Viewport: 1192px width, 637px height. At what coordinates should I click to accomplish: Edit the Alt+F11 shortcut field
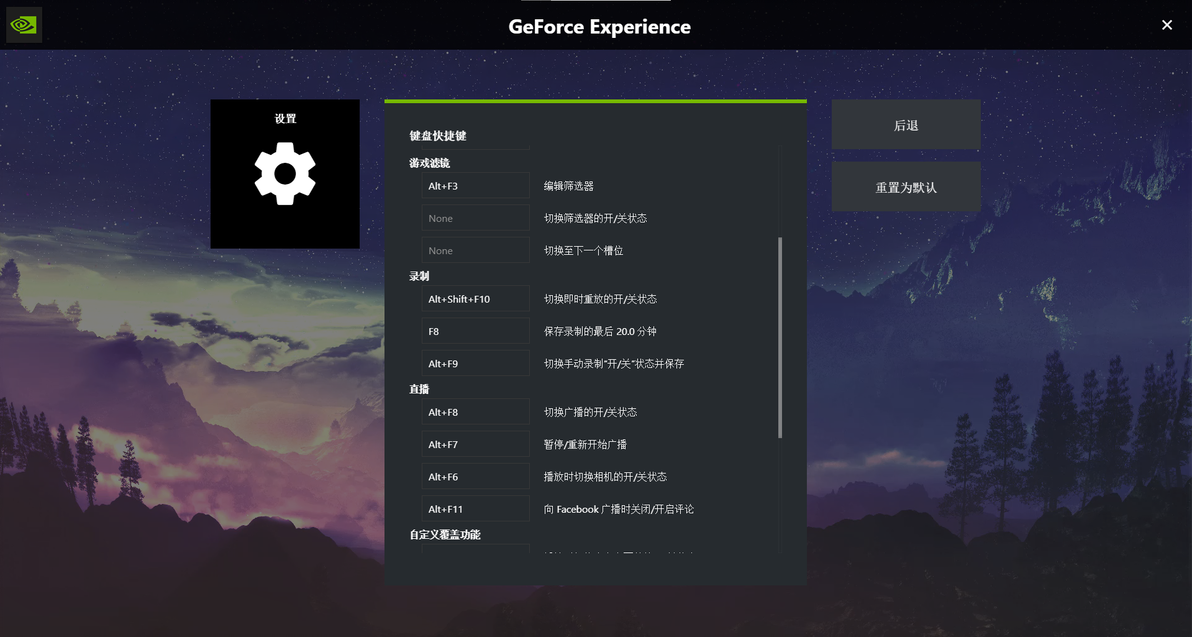coord(476,509)
